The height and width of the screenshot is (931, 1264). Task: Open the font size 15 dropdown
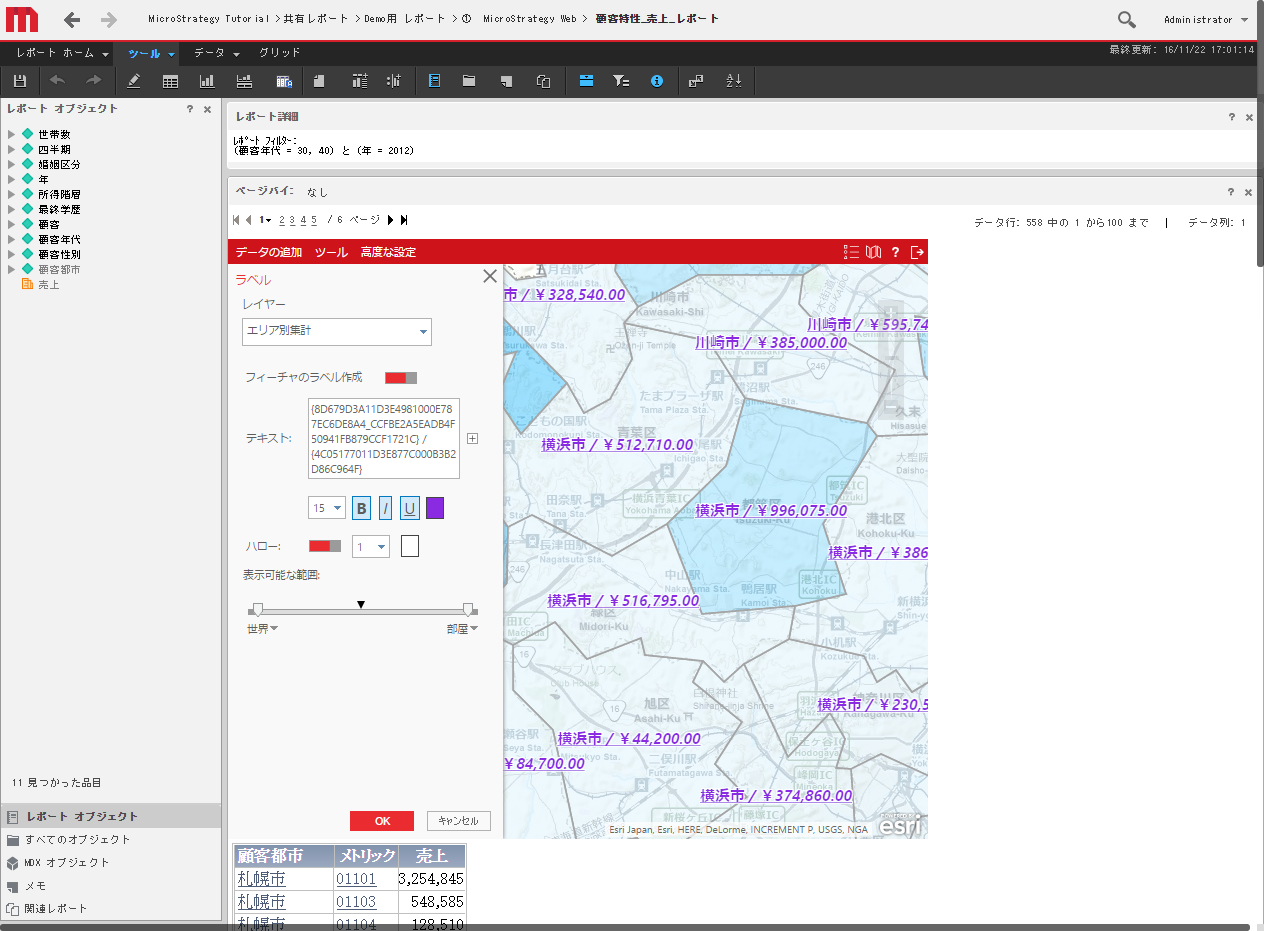[327, 508]
